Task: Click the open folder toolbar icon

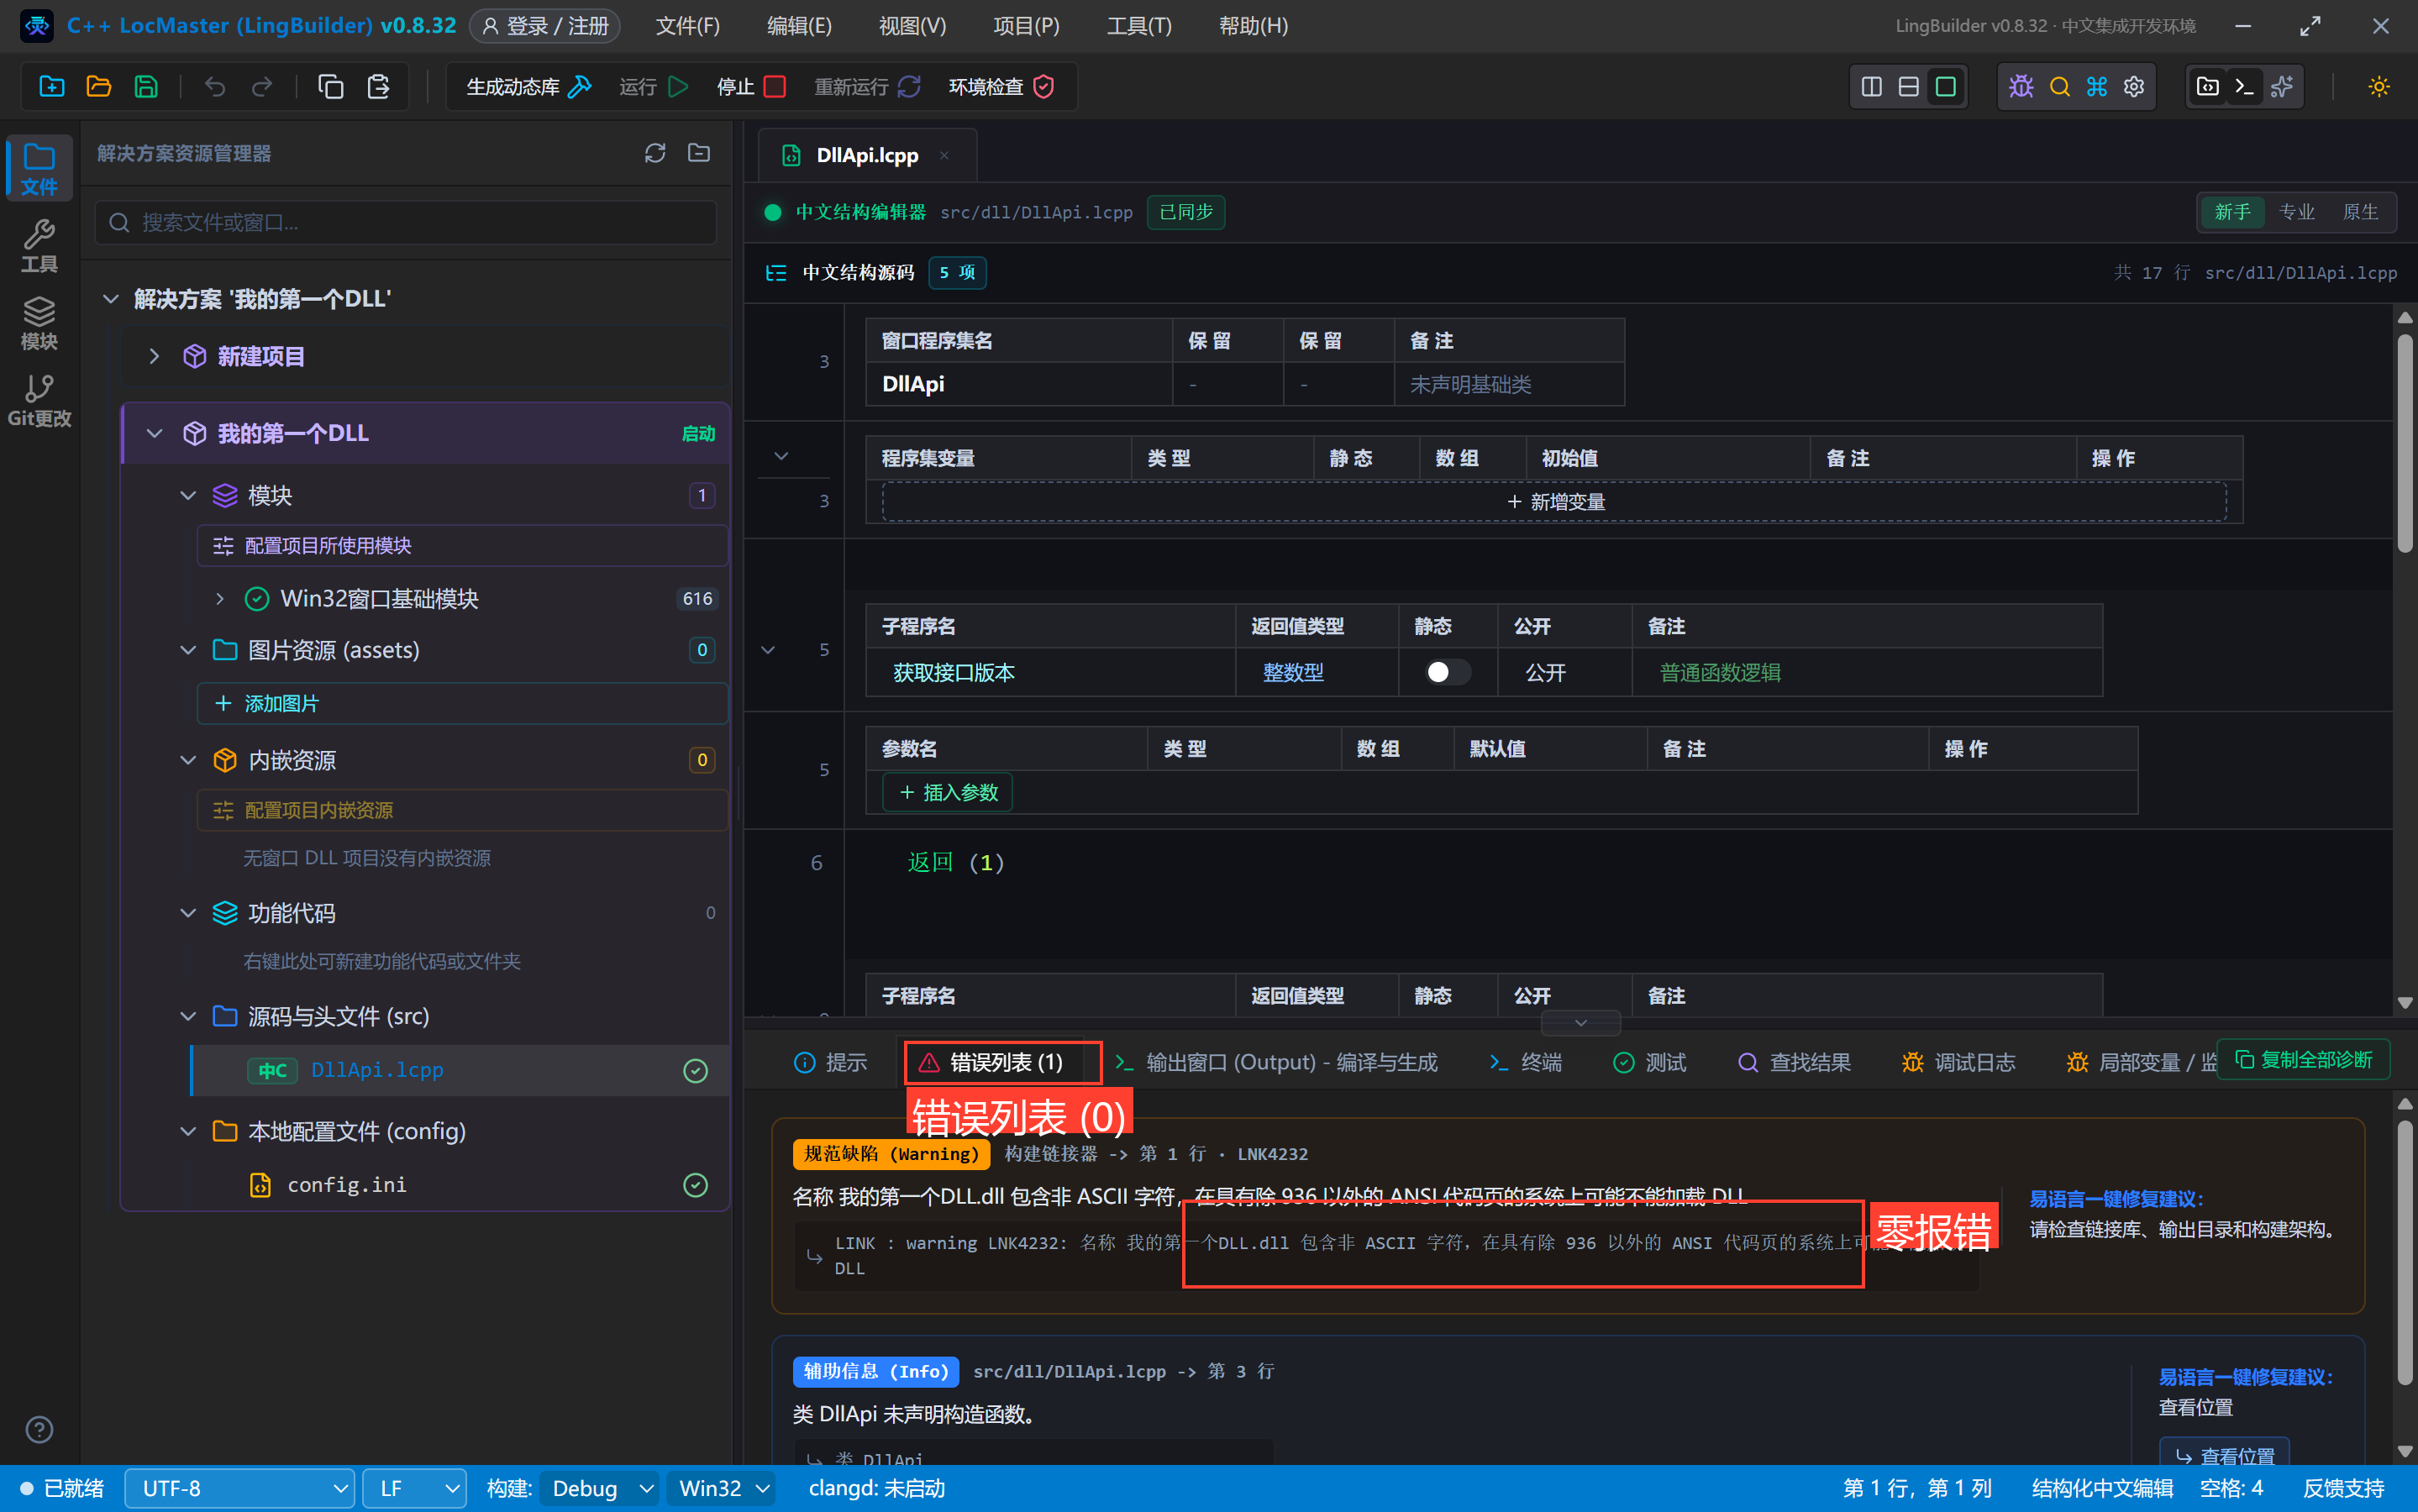Action: (x=99, y=87)
